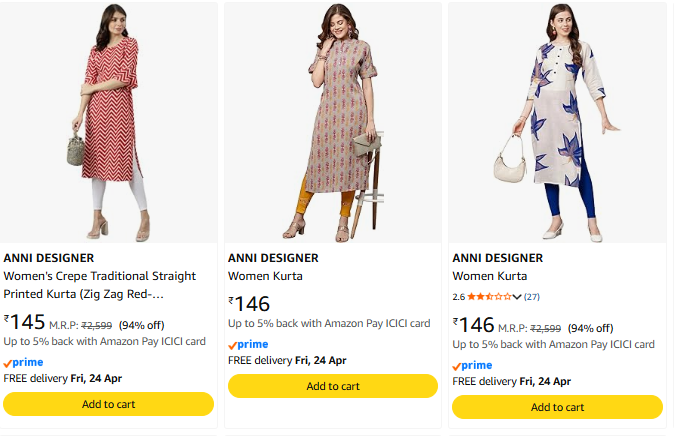Open the red zig zag kurta product image
Screen dimensions: 674x436
[109, 120]
